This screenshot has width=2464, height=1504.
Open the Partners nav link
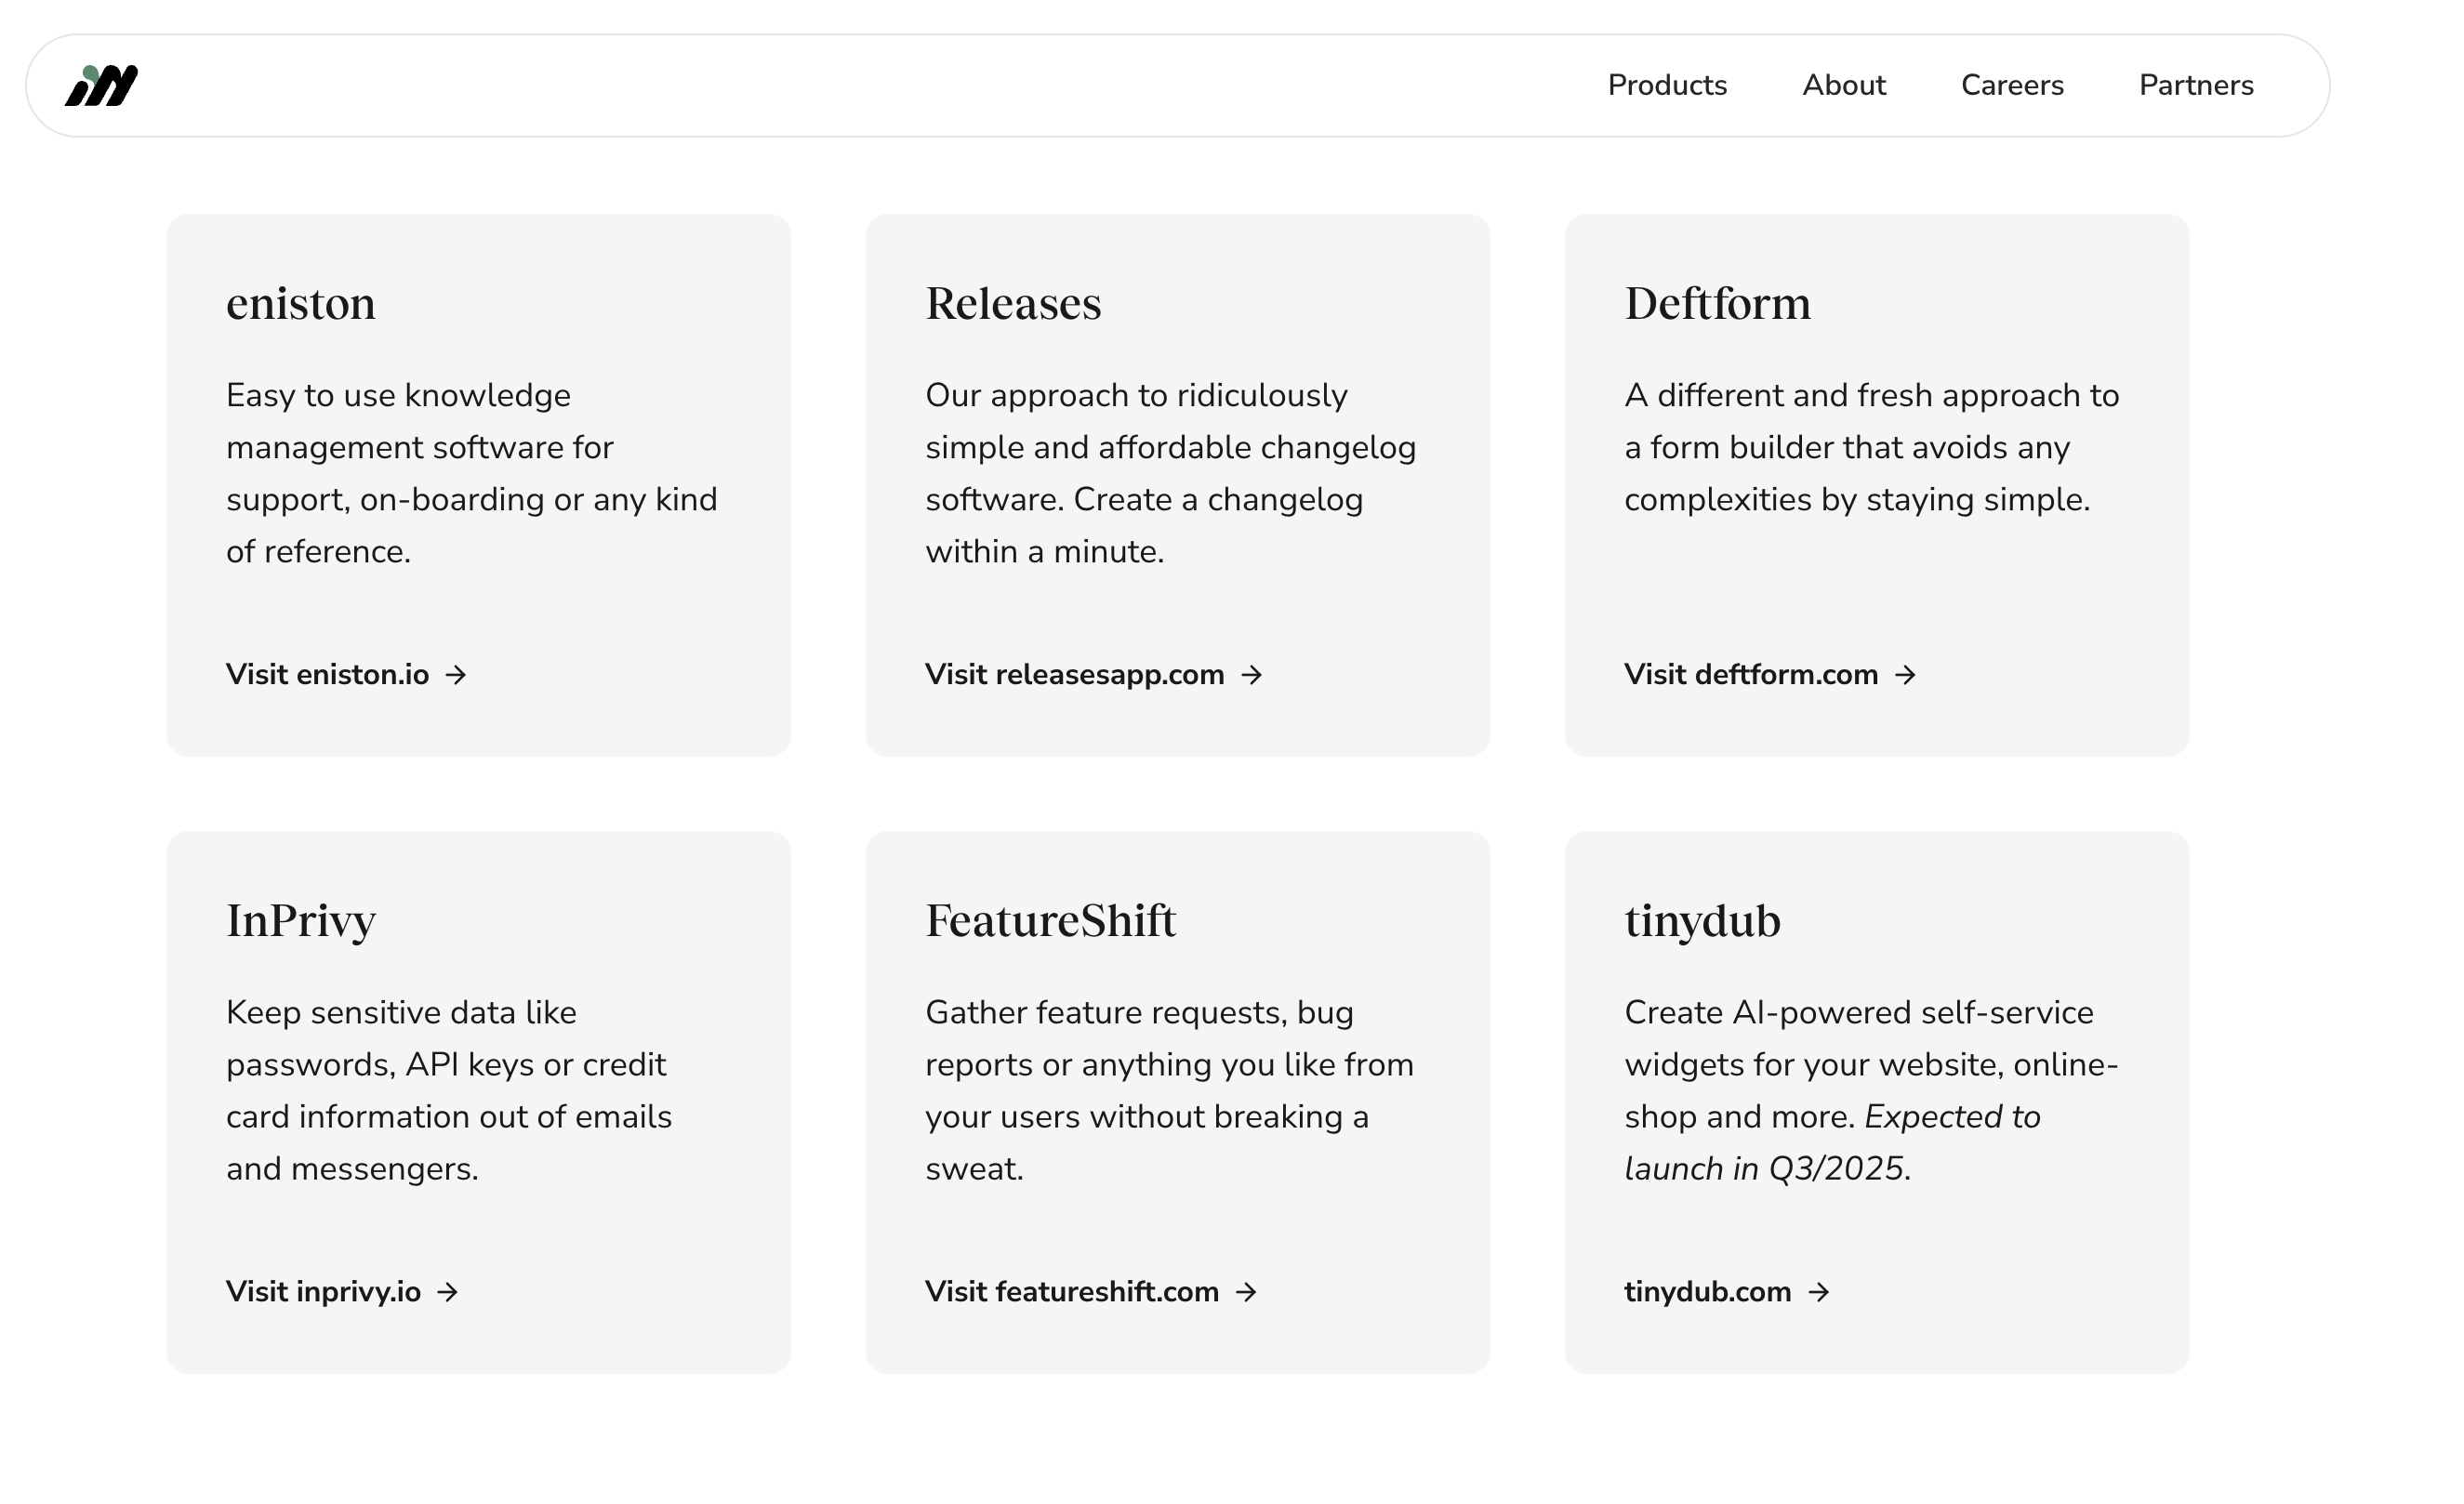2196,85
